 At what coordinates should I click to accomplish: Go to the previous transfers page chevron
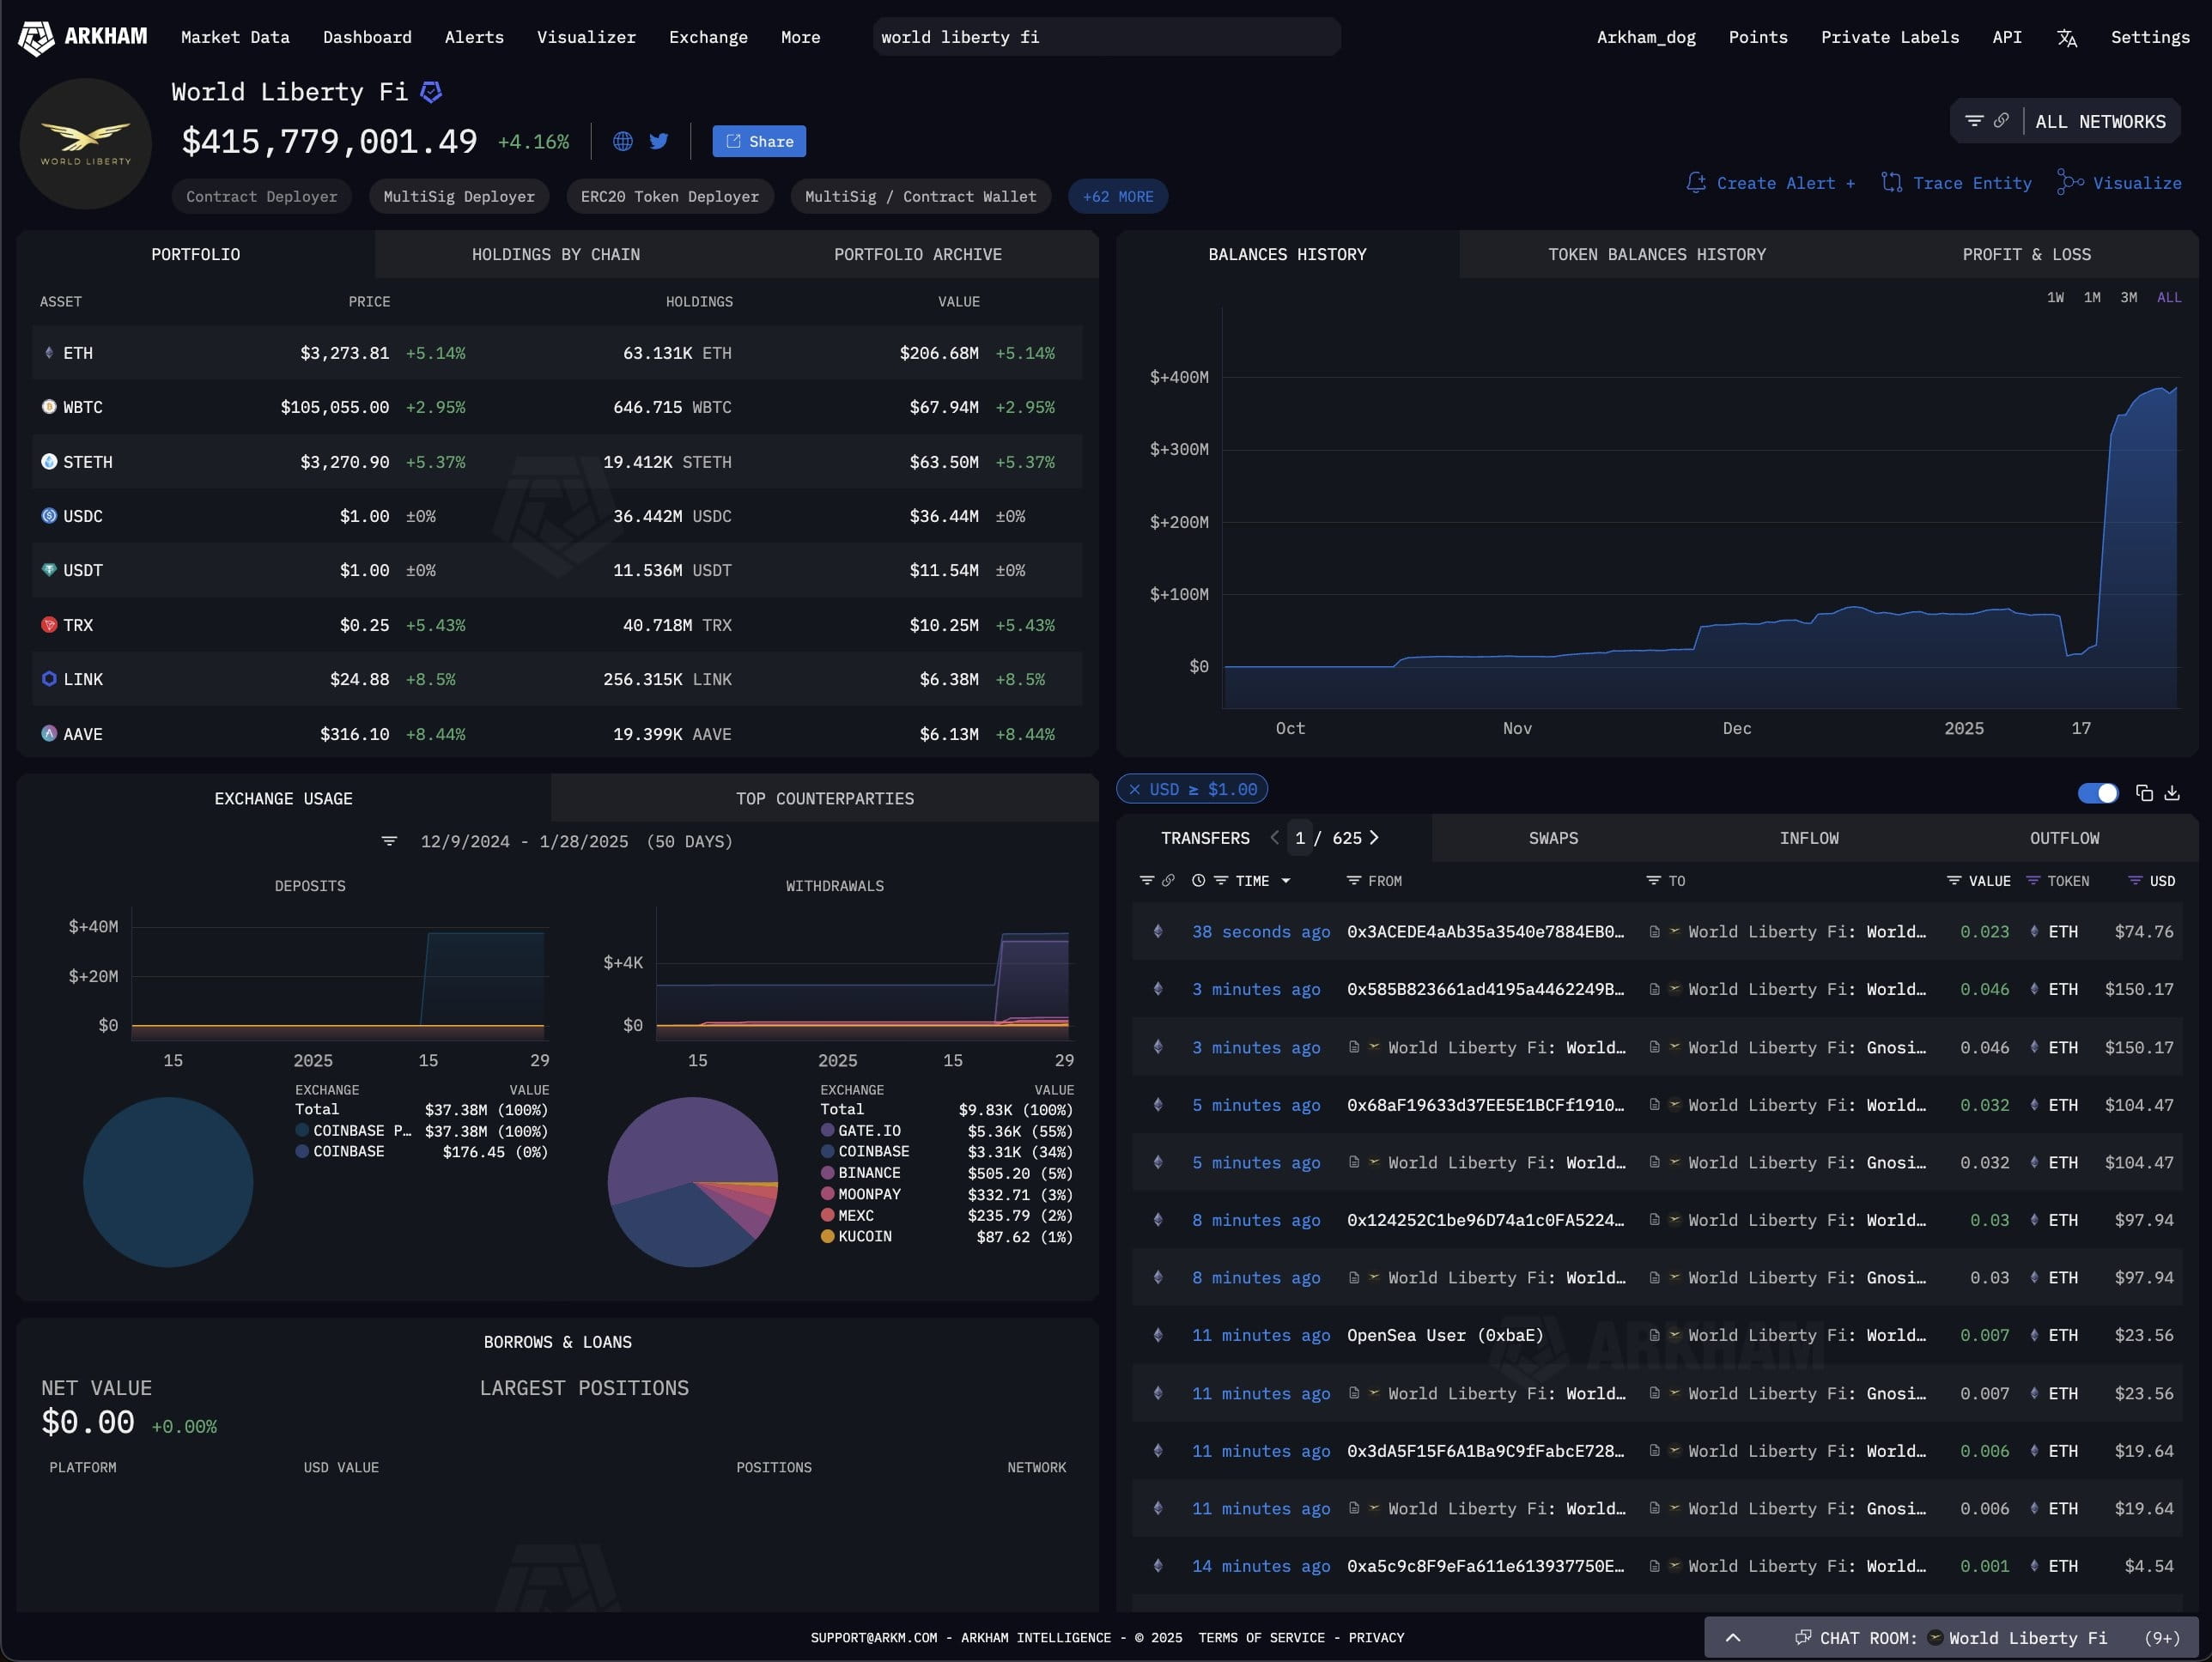click(x=1275, y=838)
